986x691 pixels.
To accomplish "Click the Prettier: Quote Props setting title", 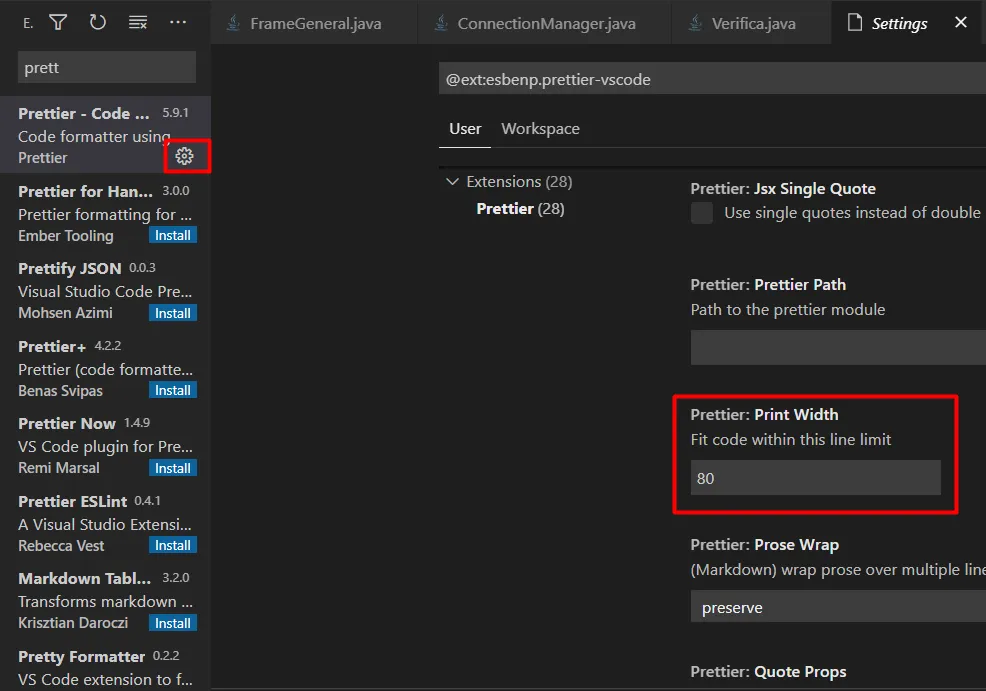I will pos(768,672).
